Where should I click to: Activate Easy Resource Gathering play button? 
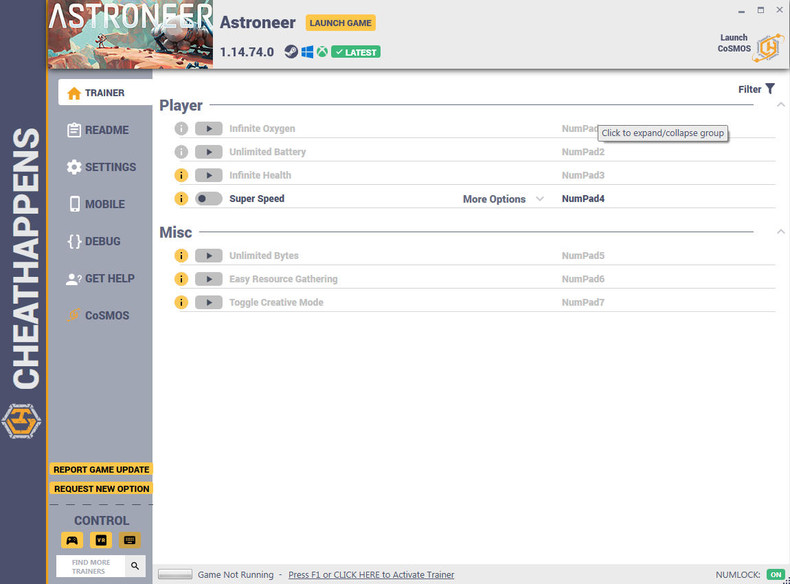209,279
